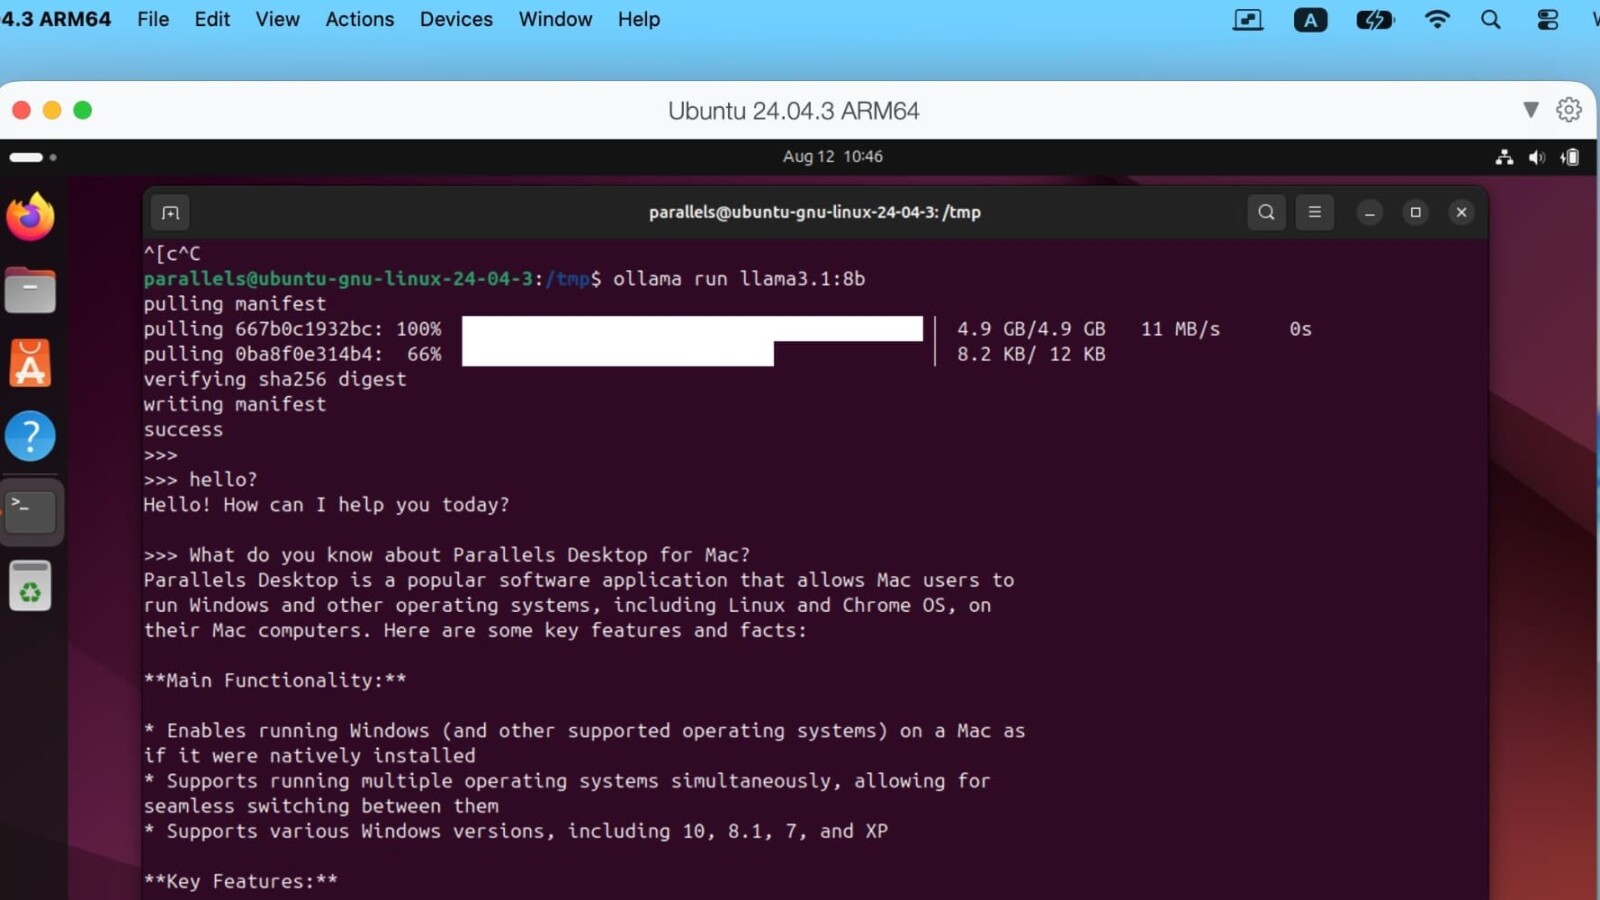Open the Ubuntu Activities overview

click(33, 157)
